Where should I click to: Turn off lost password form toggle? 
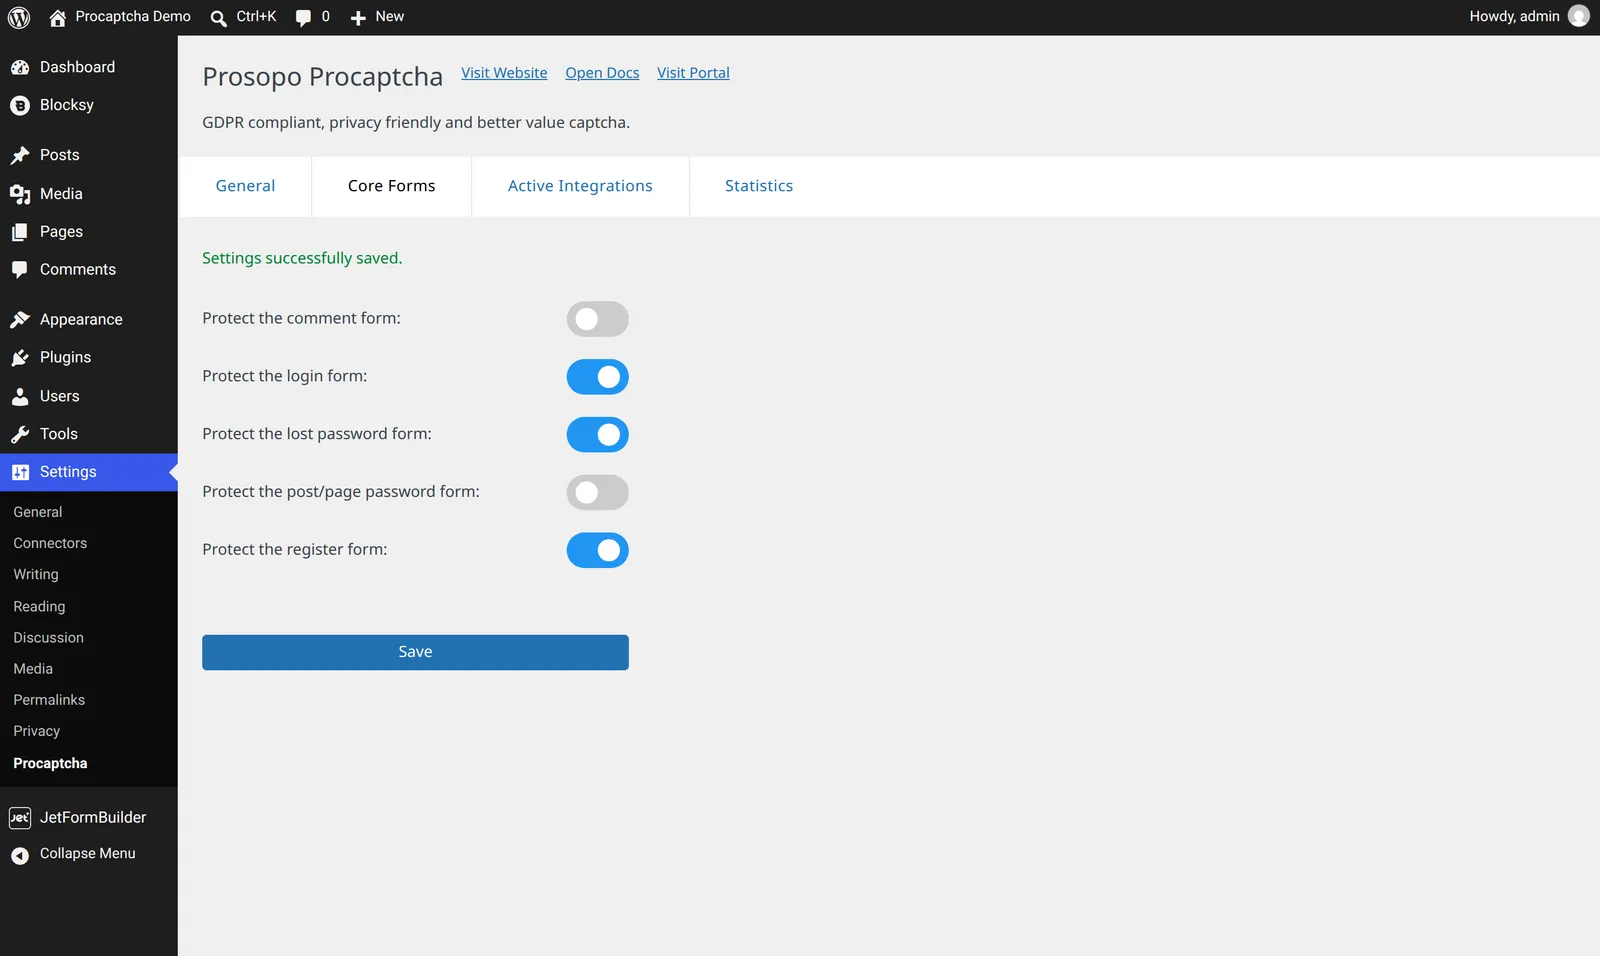[598, 435]
